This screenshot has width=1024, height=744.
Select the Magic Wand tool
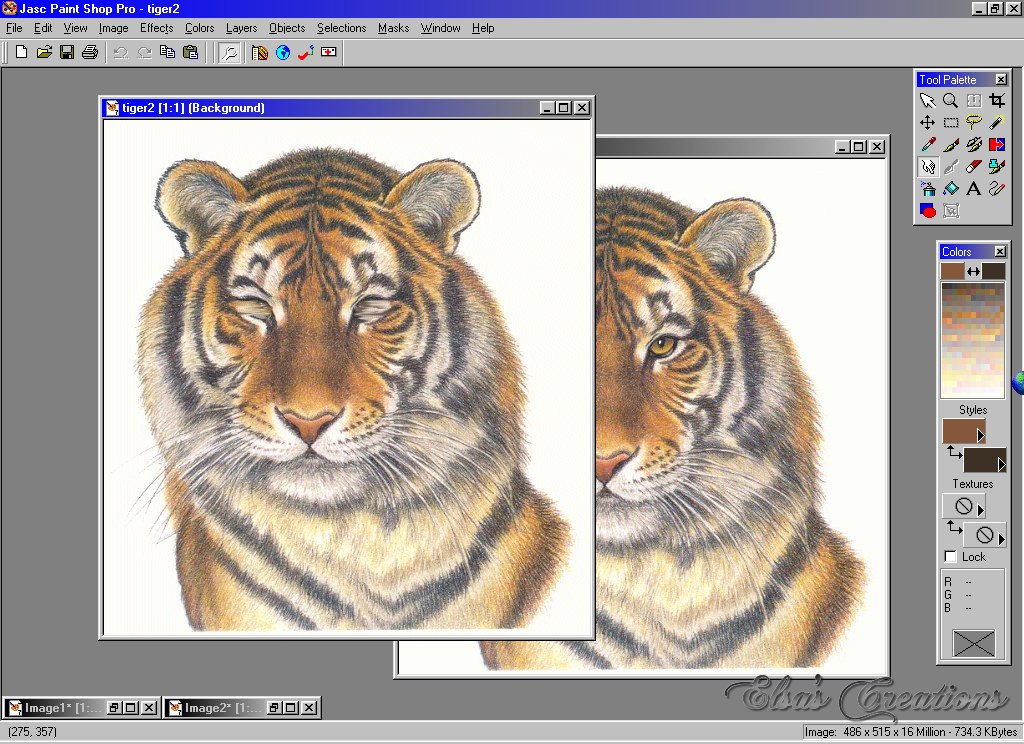coord(996,122)
